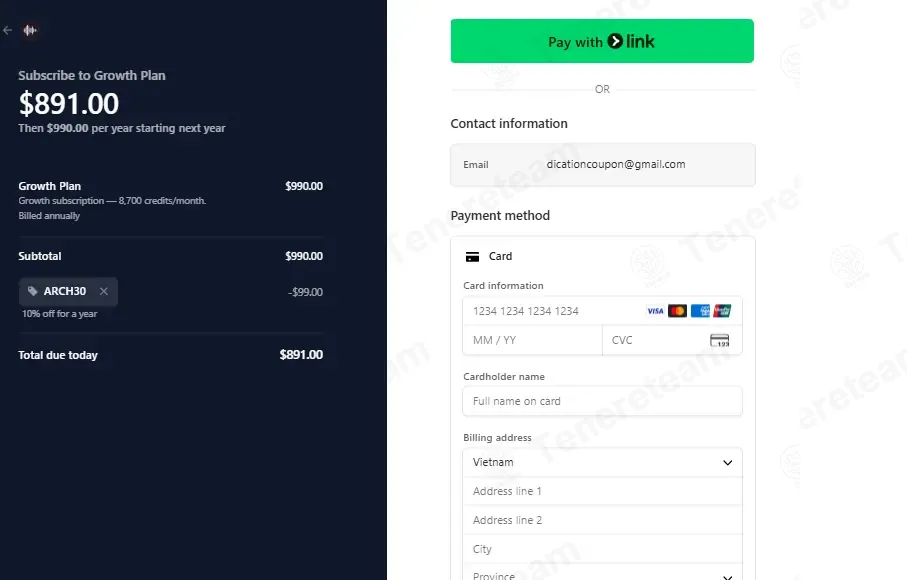
Task: Pay with Link green button
Action: click(602, 41)
